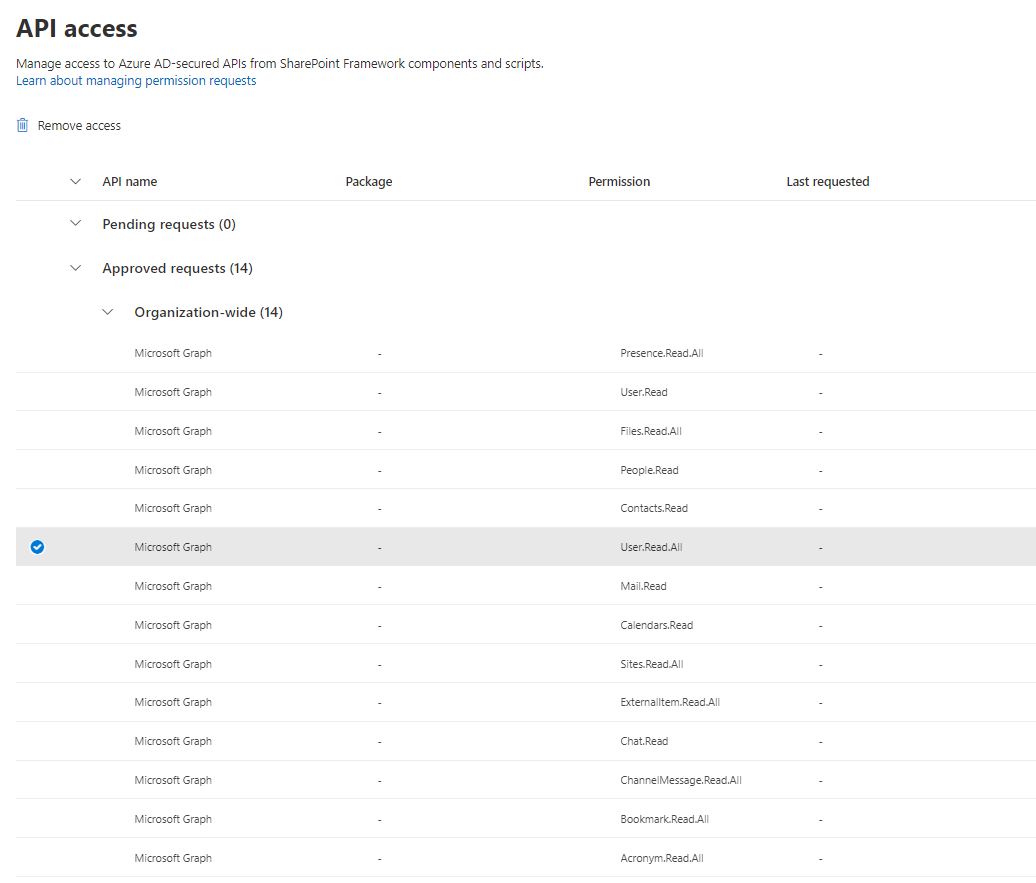Click the Remove access trash icon
The width and height of the screenshot is (1036, 883).
(x=22, y=125)
